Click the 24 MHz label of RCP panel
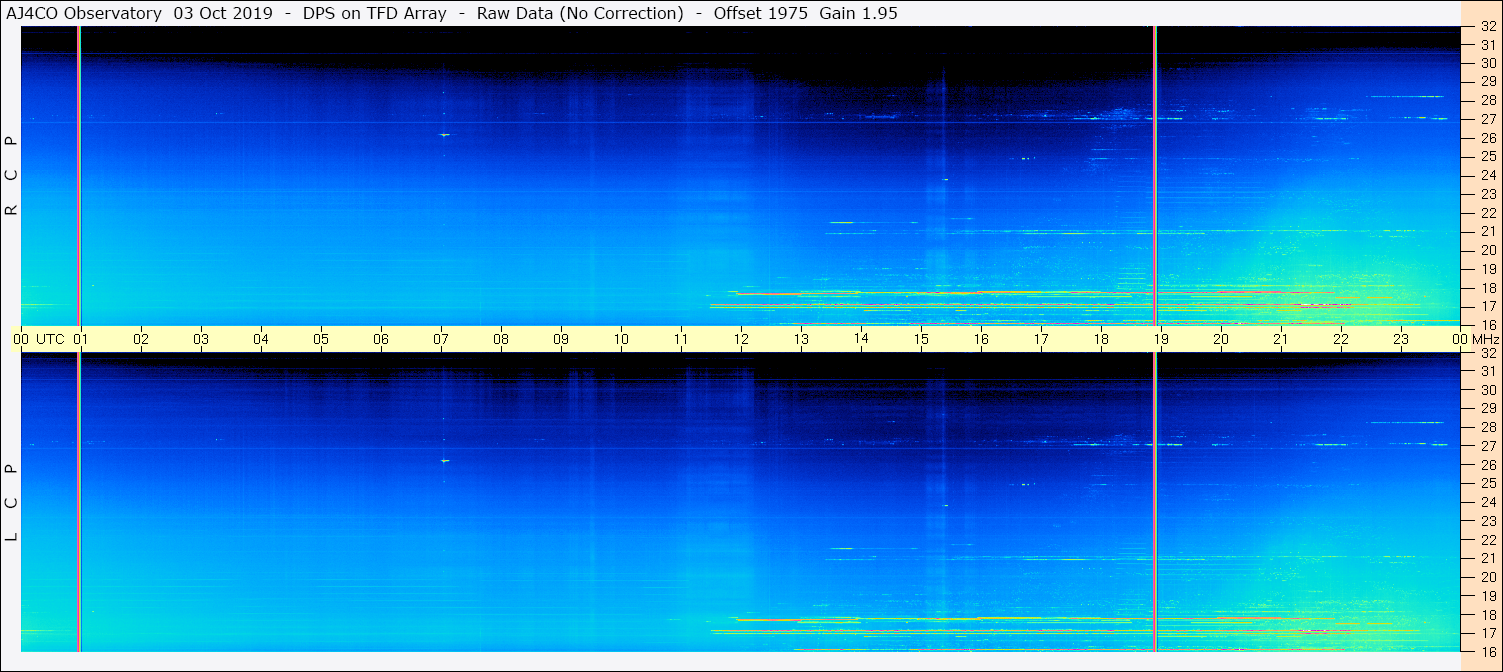 (x=1488, y=175)
